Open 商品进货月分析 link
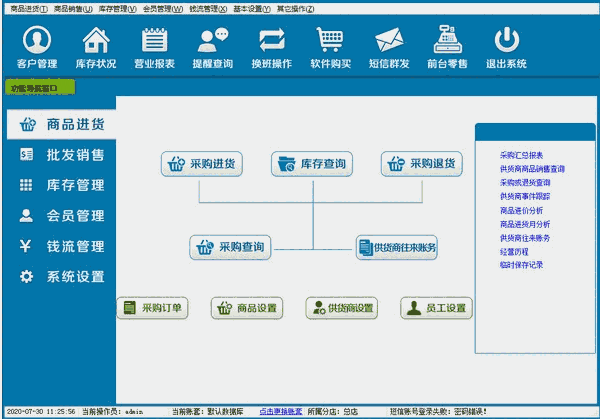The image size is (600, 419). [525, 224]
